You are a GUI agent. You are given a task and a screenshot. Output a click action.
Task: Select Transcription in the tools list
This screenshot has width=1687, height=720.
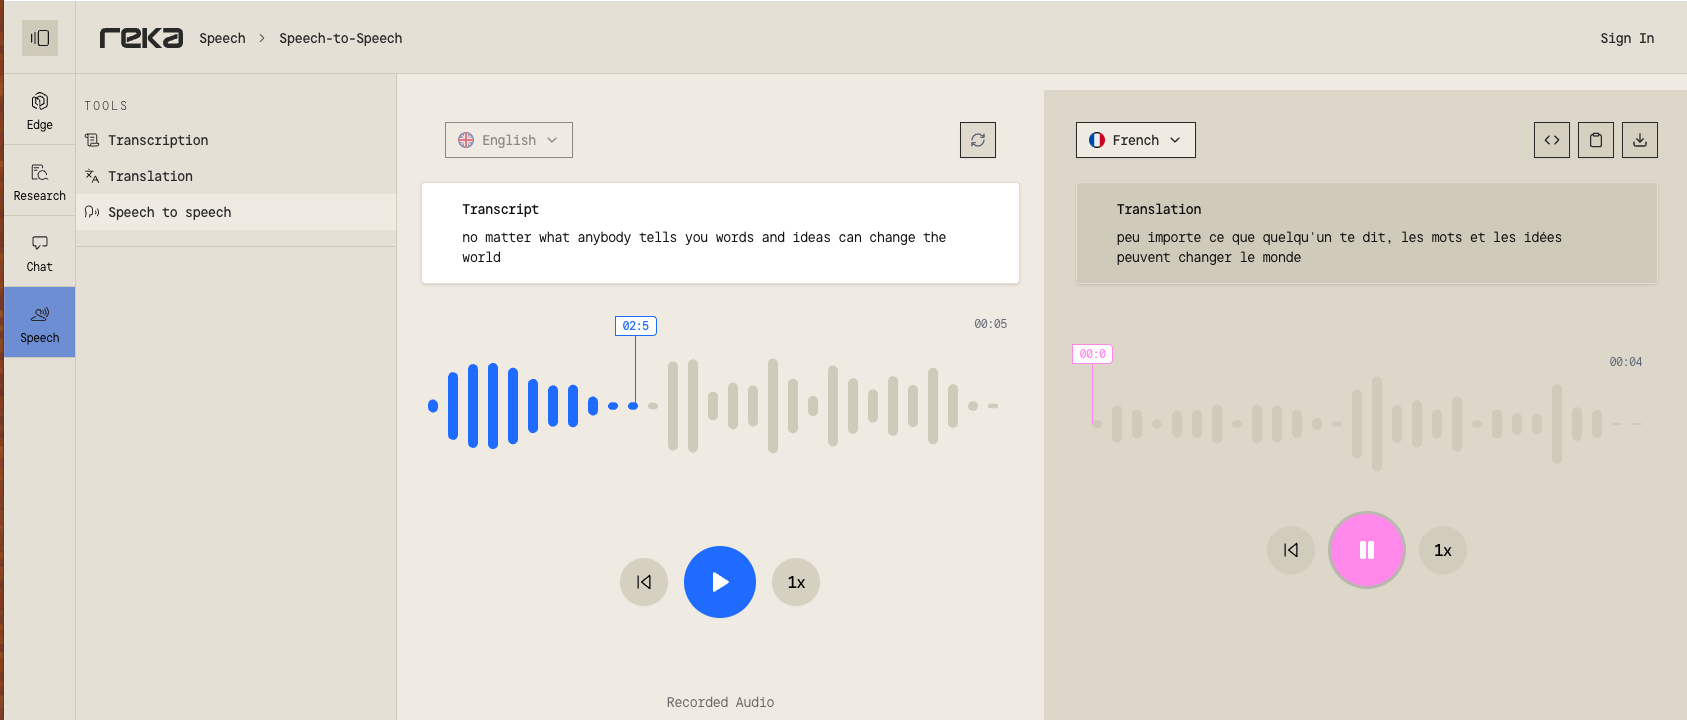pos(158,140)
